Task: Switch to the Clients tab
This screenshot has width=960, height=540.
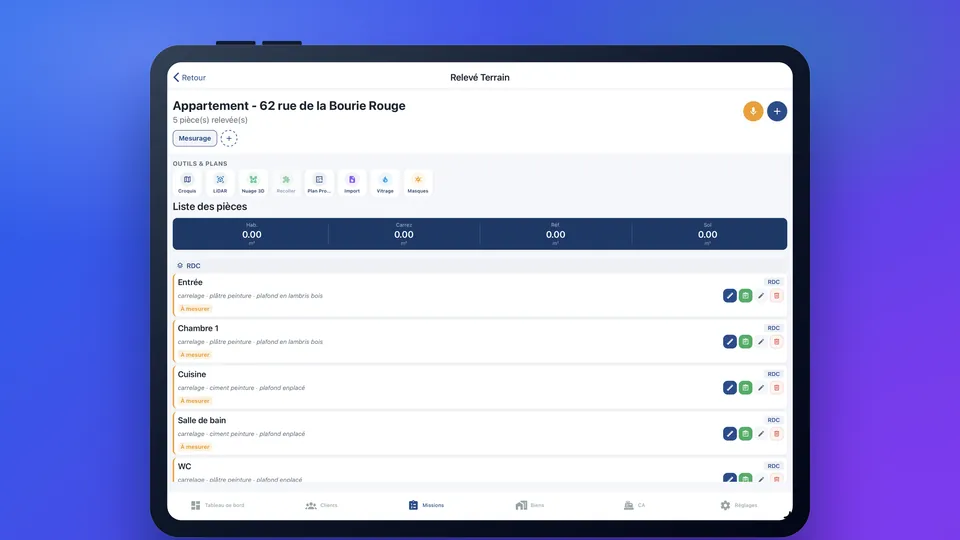Action: click(321, 505)
